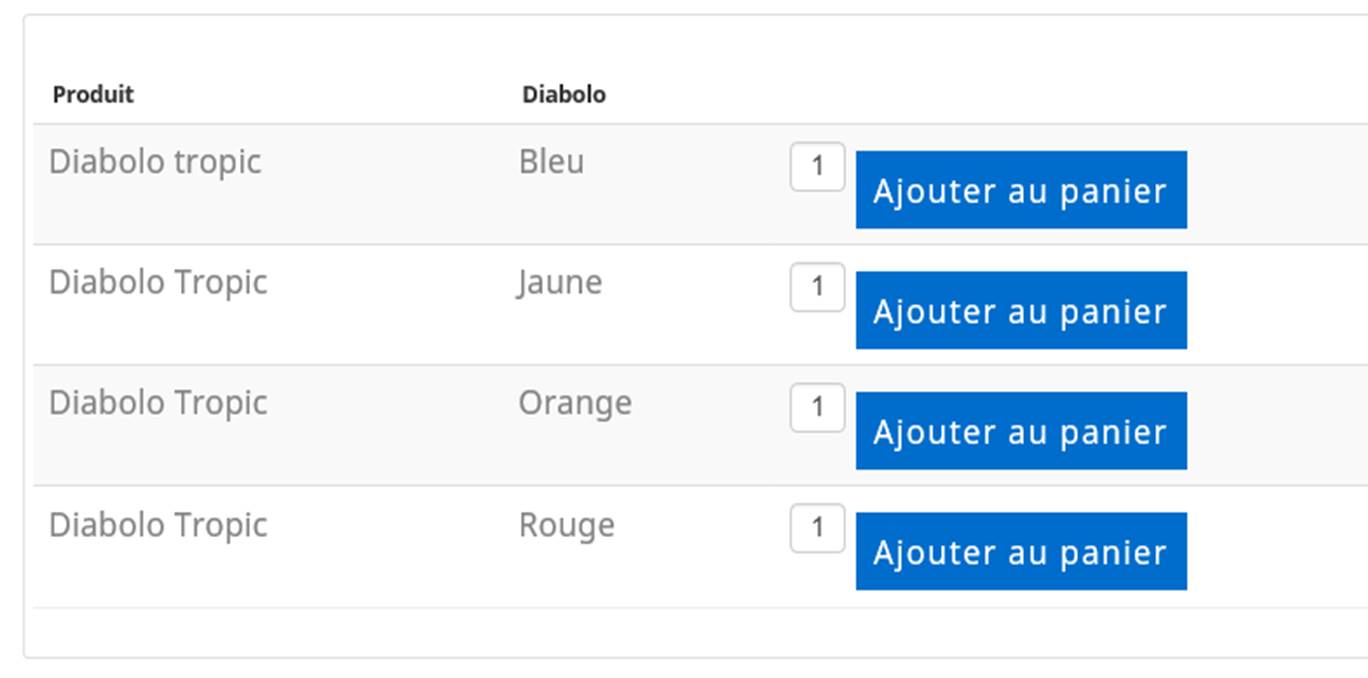Add the Bleu diabolo to cart
1368x678 pixels.
tap(1020, 190)
